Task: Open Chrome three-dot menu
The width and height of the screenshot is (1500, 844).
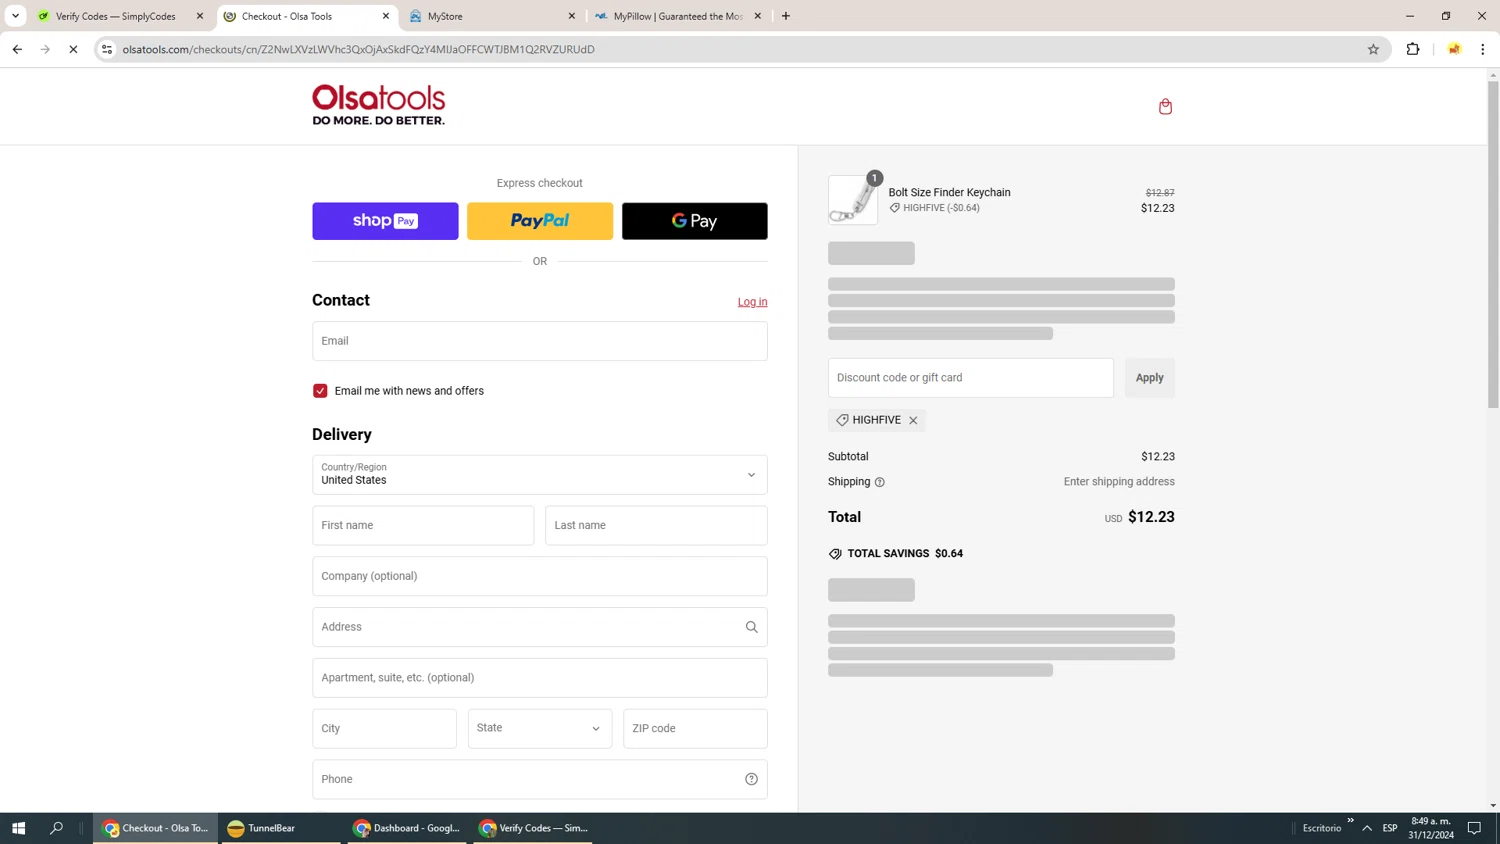Action: coord(1482,49)
